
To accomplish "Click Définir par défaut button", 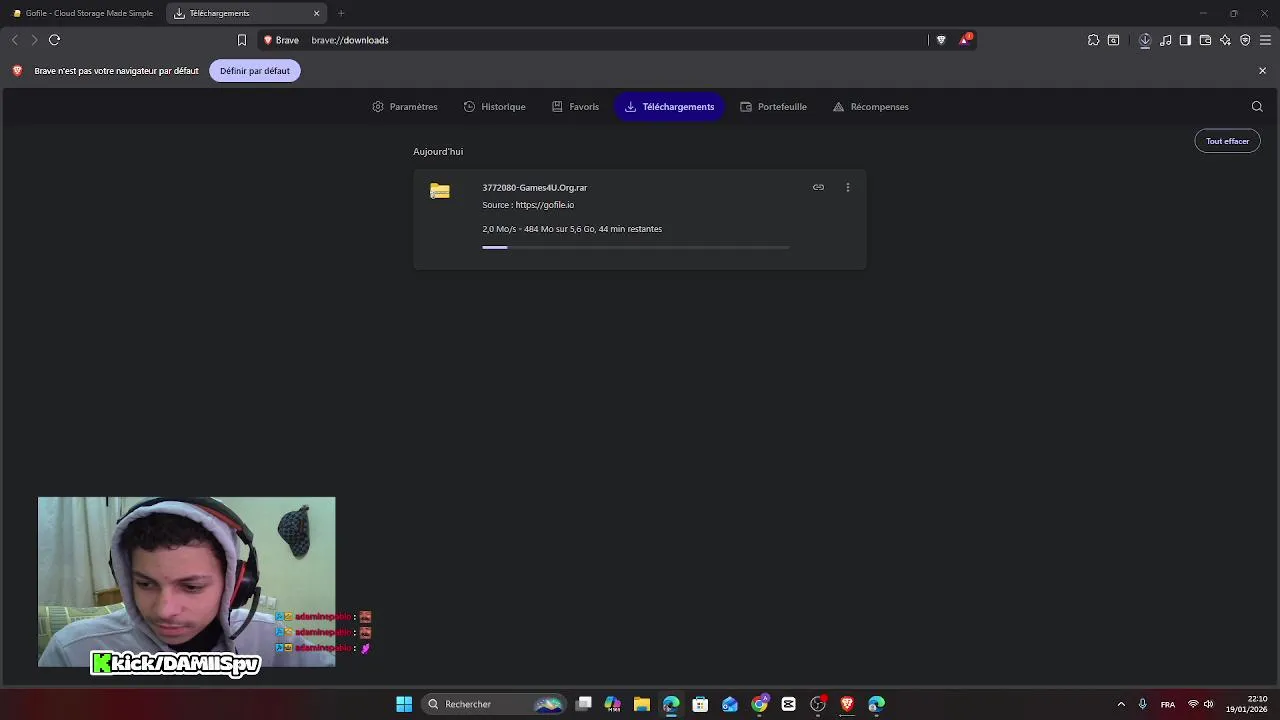I will pos(255,71).
